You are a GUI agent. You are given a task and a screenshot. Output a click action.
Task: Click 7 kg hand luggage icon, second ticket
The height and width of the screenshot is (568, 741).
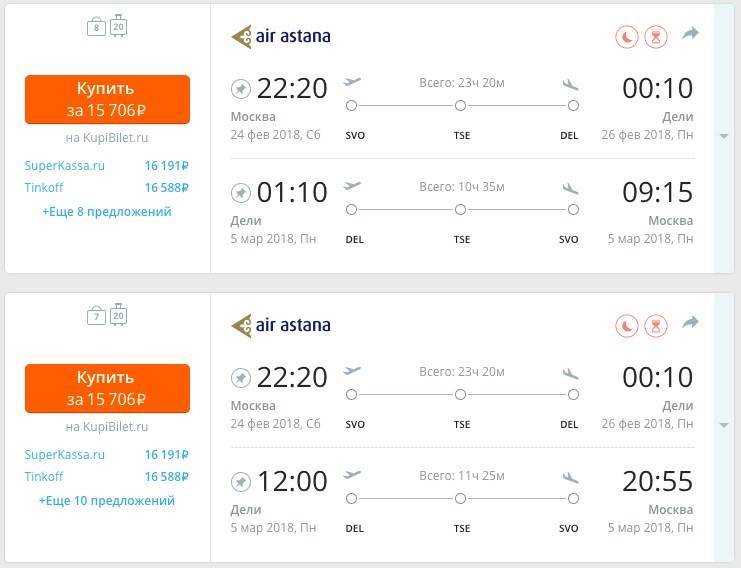click(x=96, y=316)
